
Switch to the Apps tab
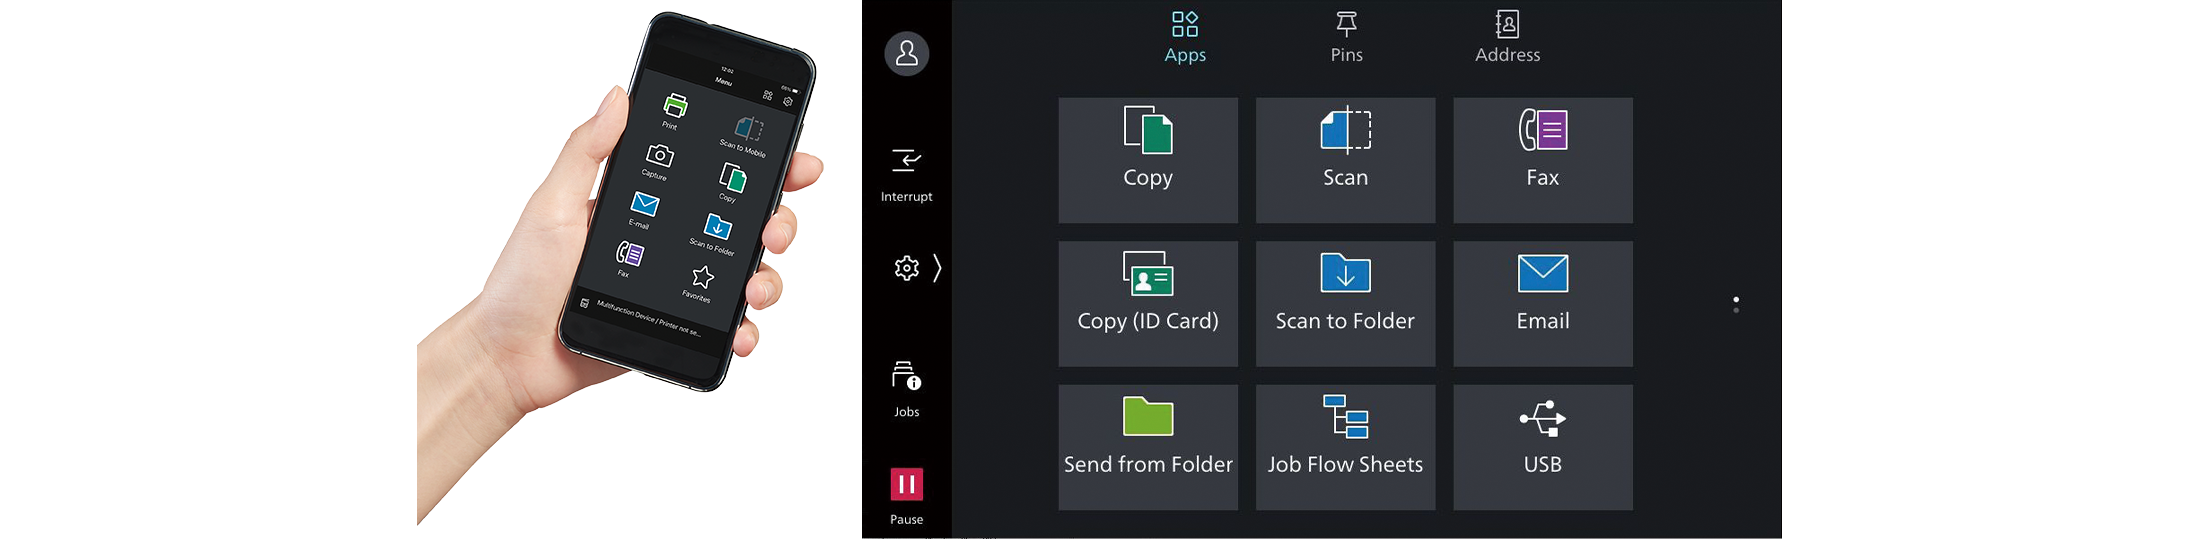pyautogui.click(x=1185, y=38)
